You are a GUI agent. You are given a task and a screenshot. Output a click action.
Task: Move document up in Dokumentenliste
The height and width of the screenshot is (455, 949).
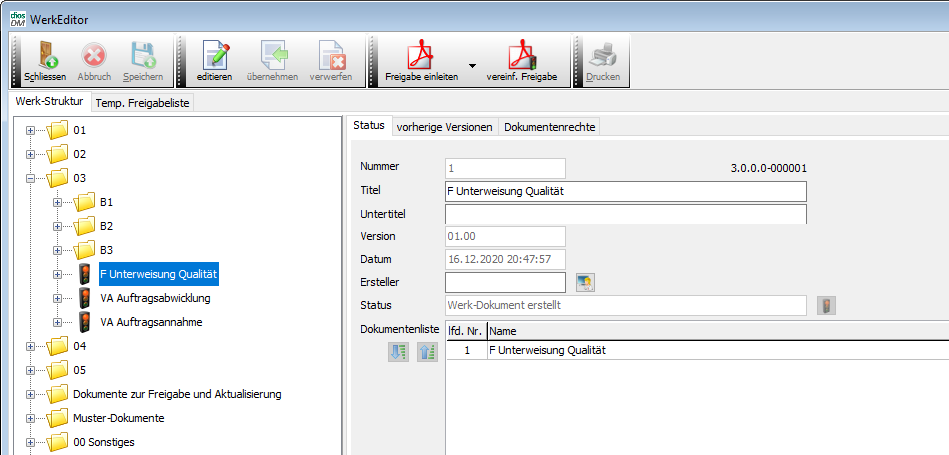click(x=427, y=352)
